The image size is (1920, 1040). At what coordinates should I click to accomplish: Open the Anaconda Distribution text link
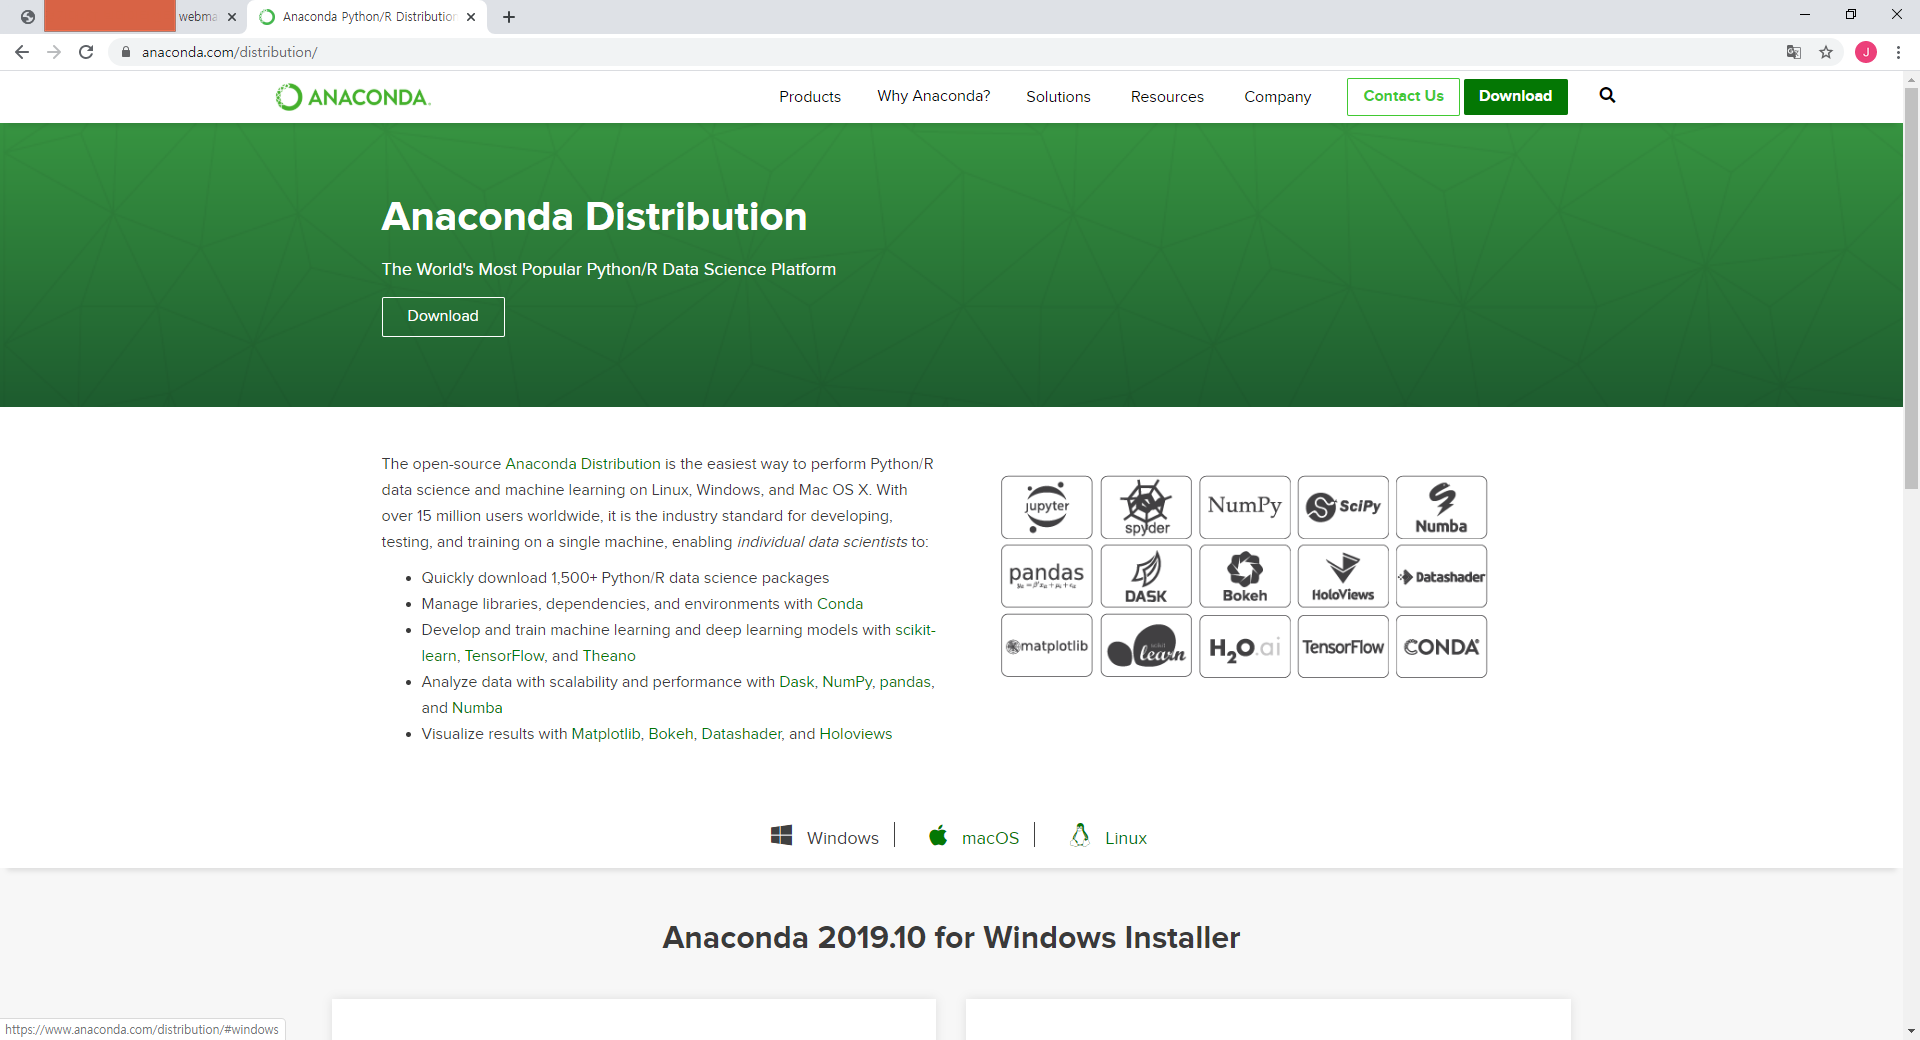point(583,464)
